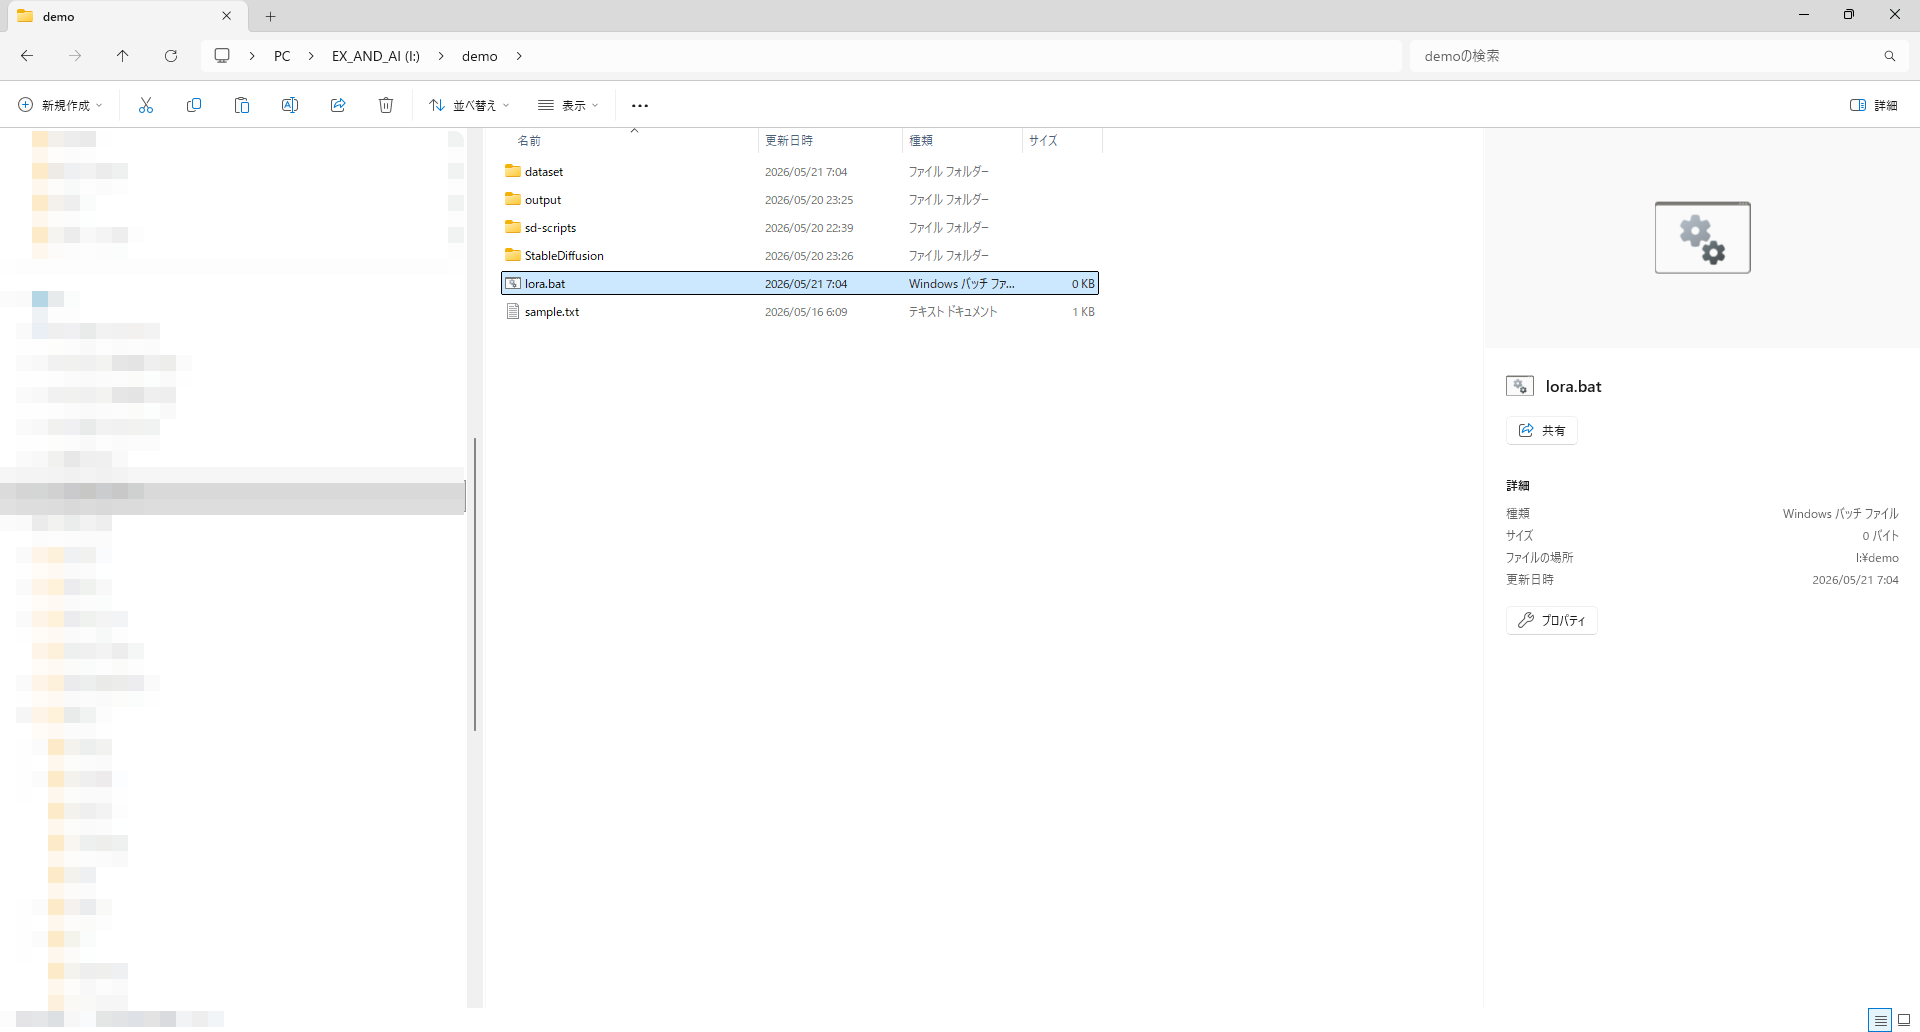
Task: Click 2026/05/20 23:25 date of output
Action: [x=809, y=200]
